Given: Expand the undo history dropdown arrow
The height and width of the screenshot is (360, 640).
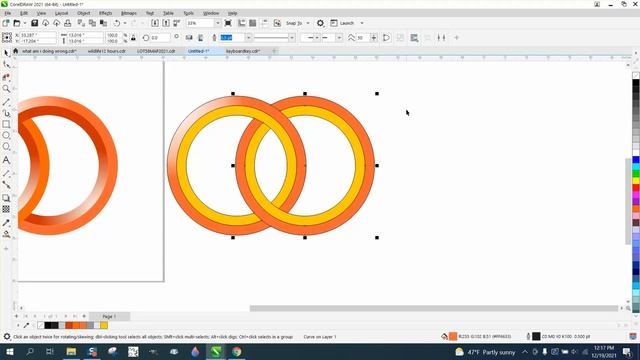Looking at the screenshot, I should point(124,23).
